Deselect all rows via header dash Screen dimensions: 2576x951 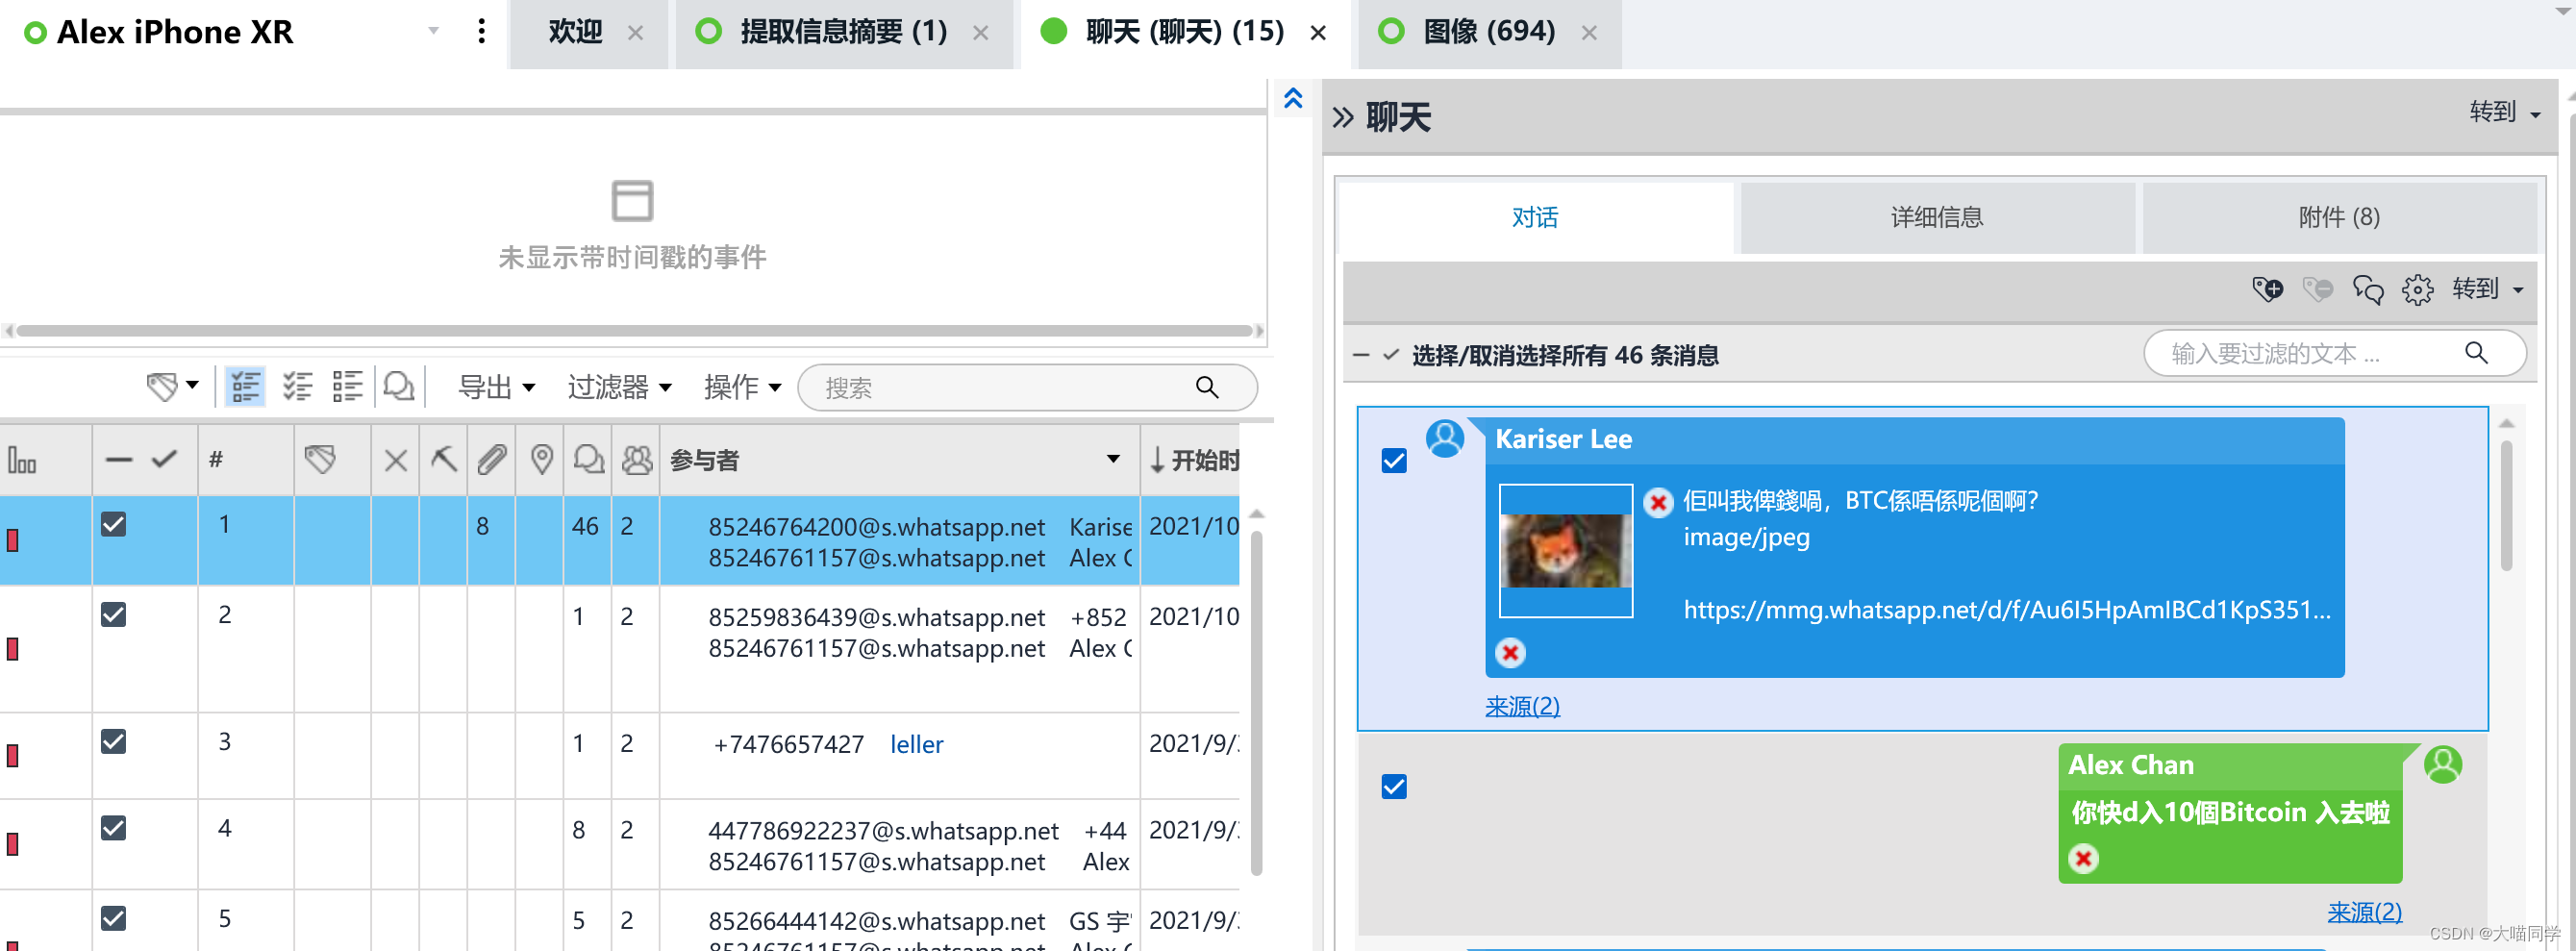point(119,460)
